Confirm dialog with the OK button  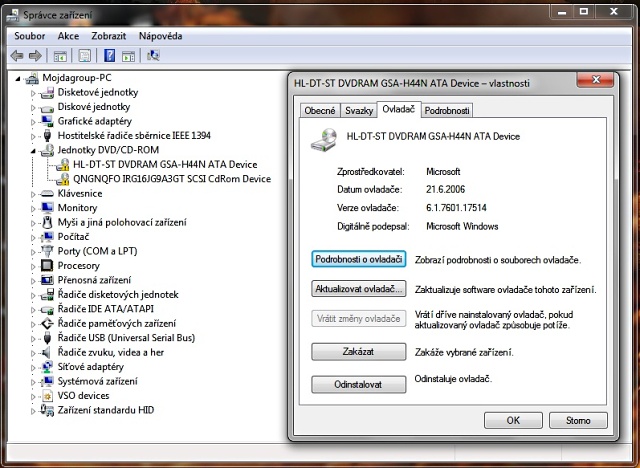[513, 420]
